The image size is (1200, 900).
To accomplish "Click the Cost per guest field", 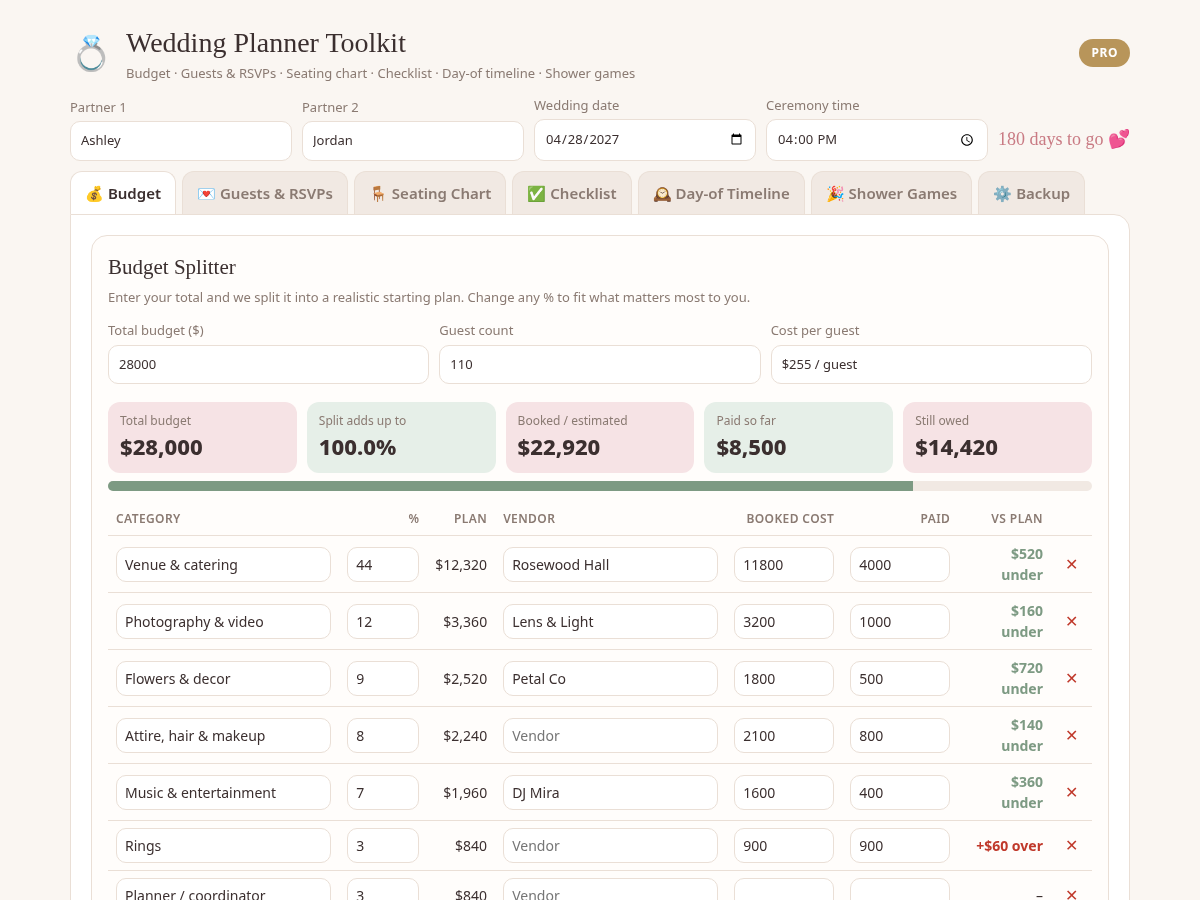I will pos(931,365).
